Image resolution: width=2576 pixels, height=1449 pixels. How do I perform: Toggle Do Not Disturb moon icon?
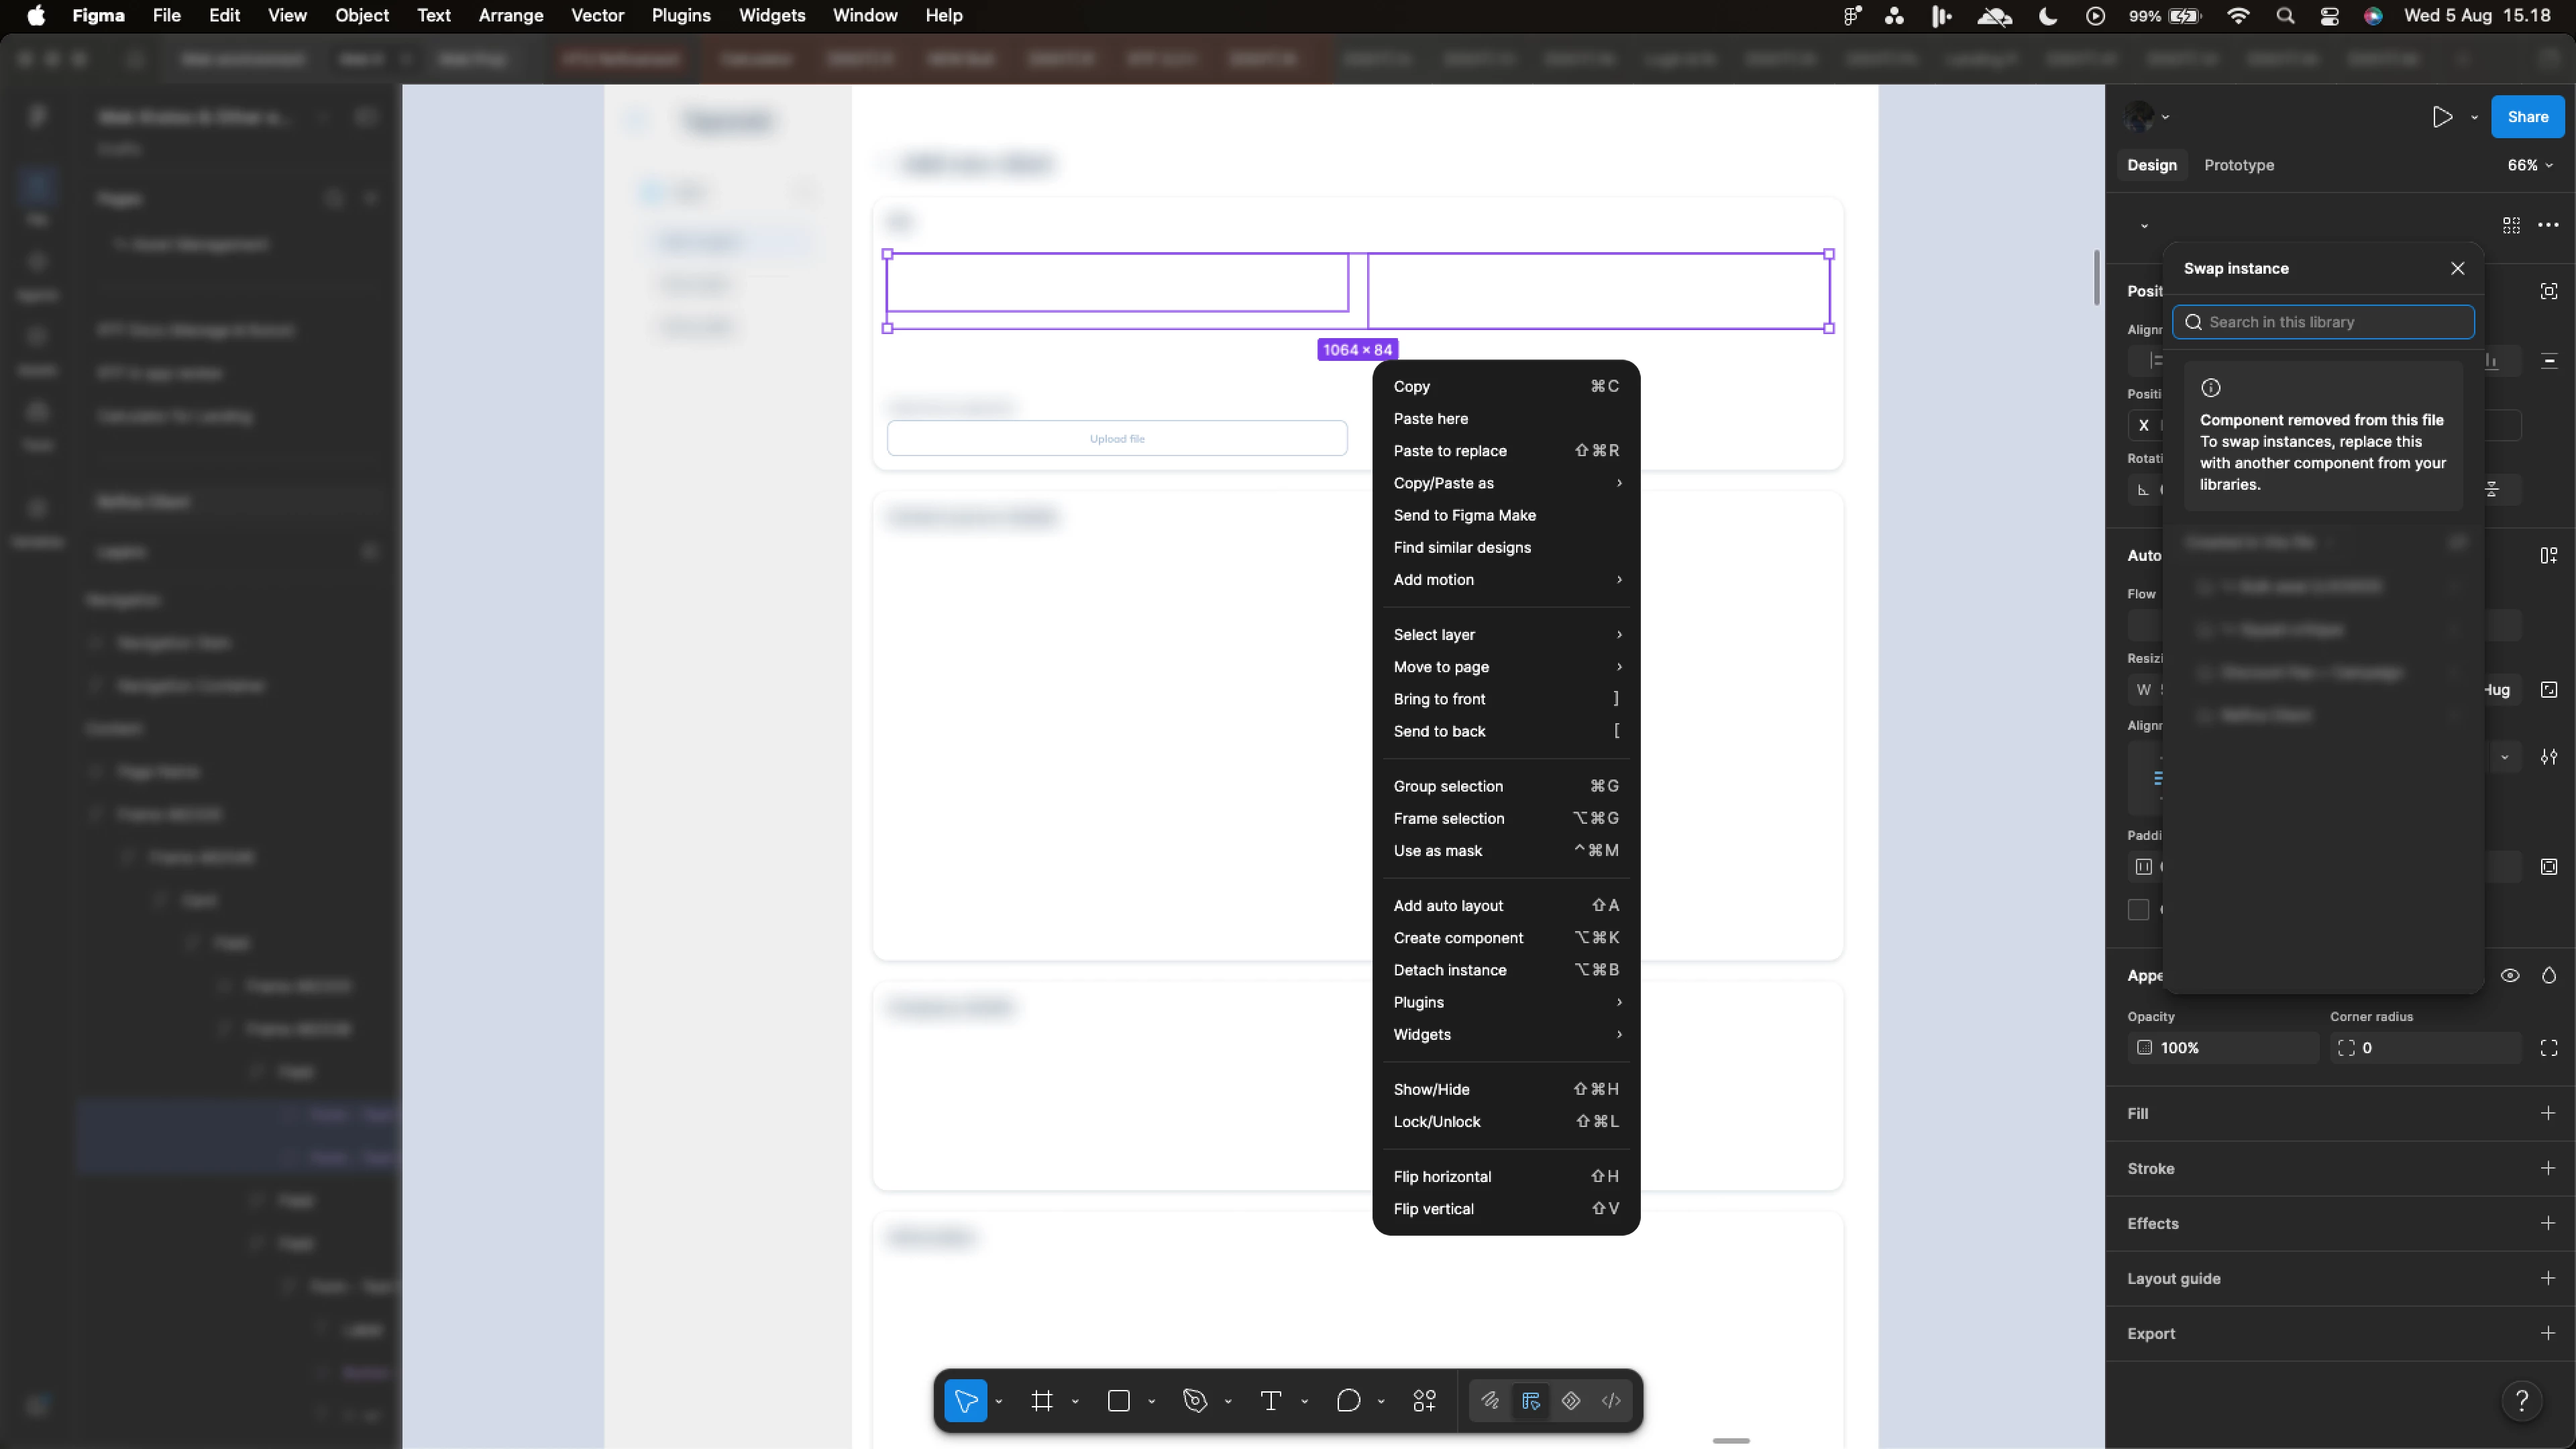pyautogui.click(x=2048, y=16)
